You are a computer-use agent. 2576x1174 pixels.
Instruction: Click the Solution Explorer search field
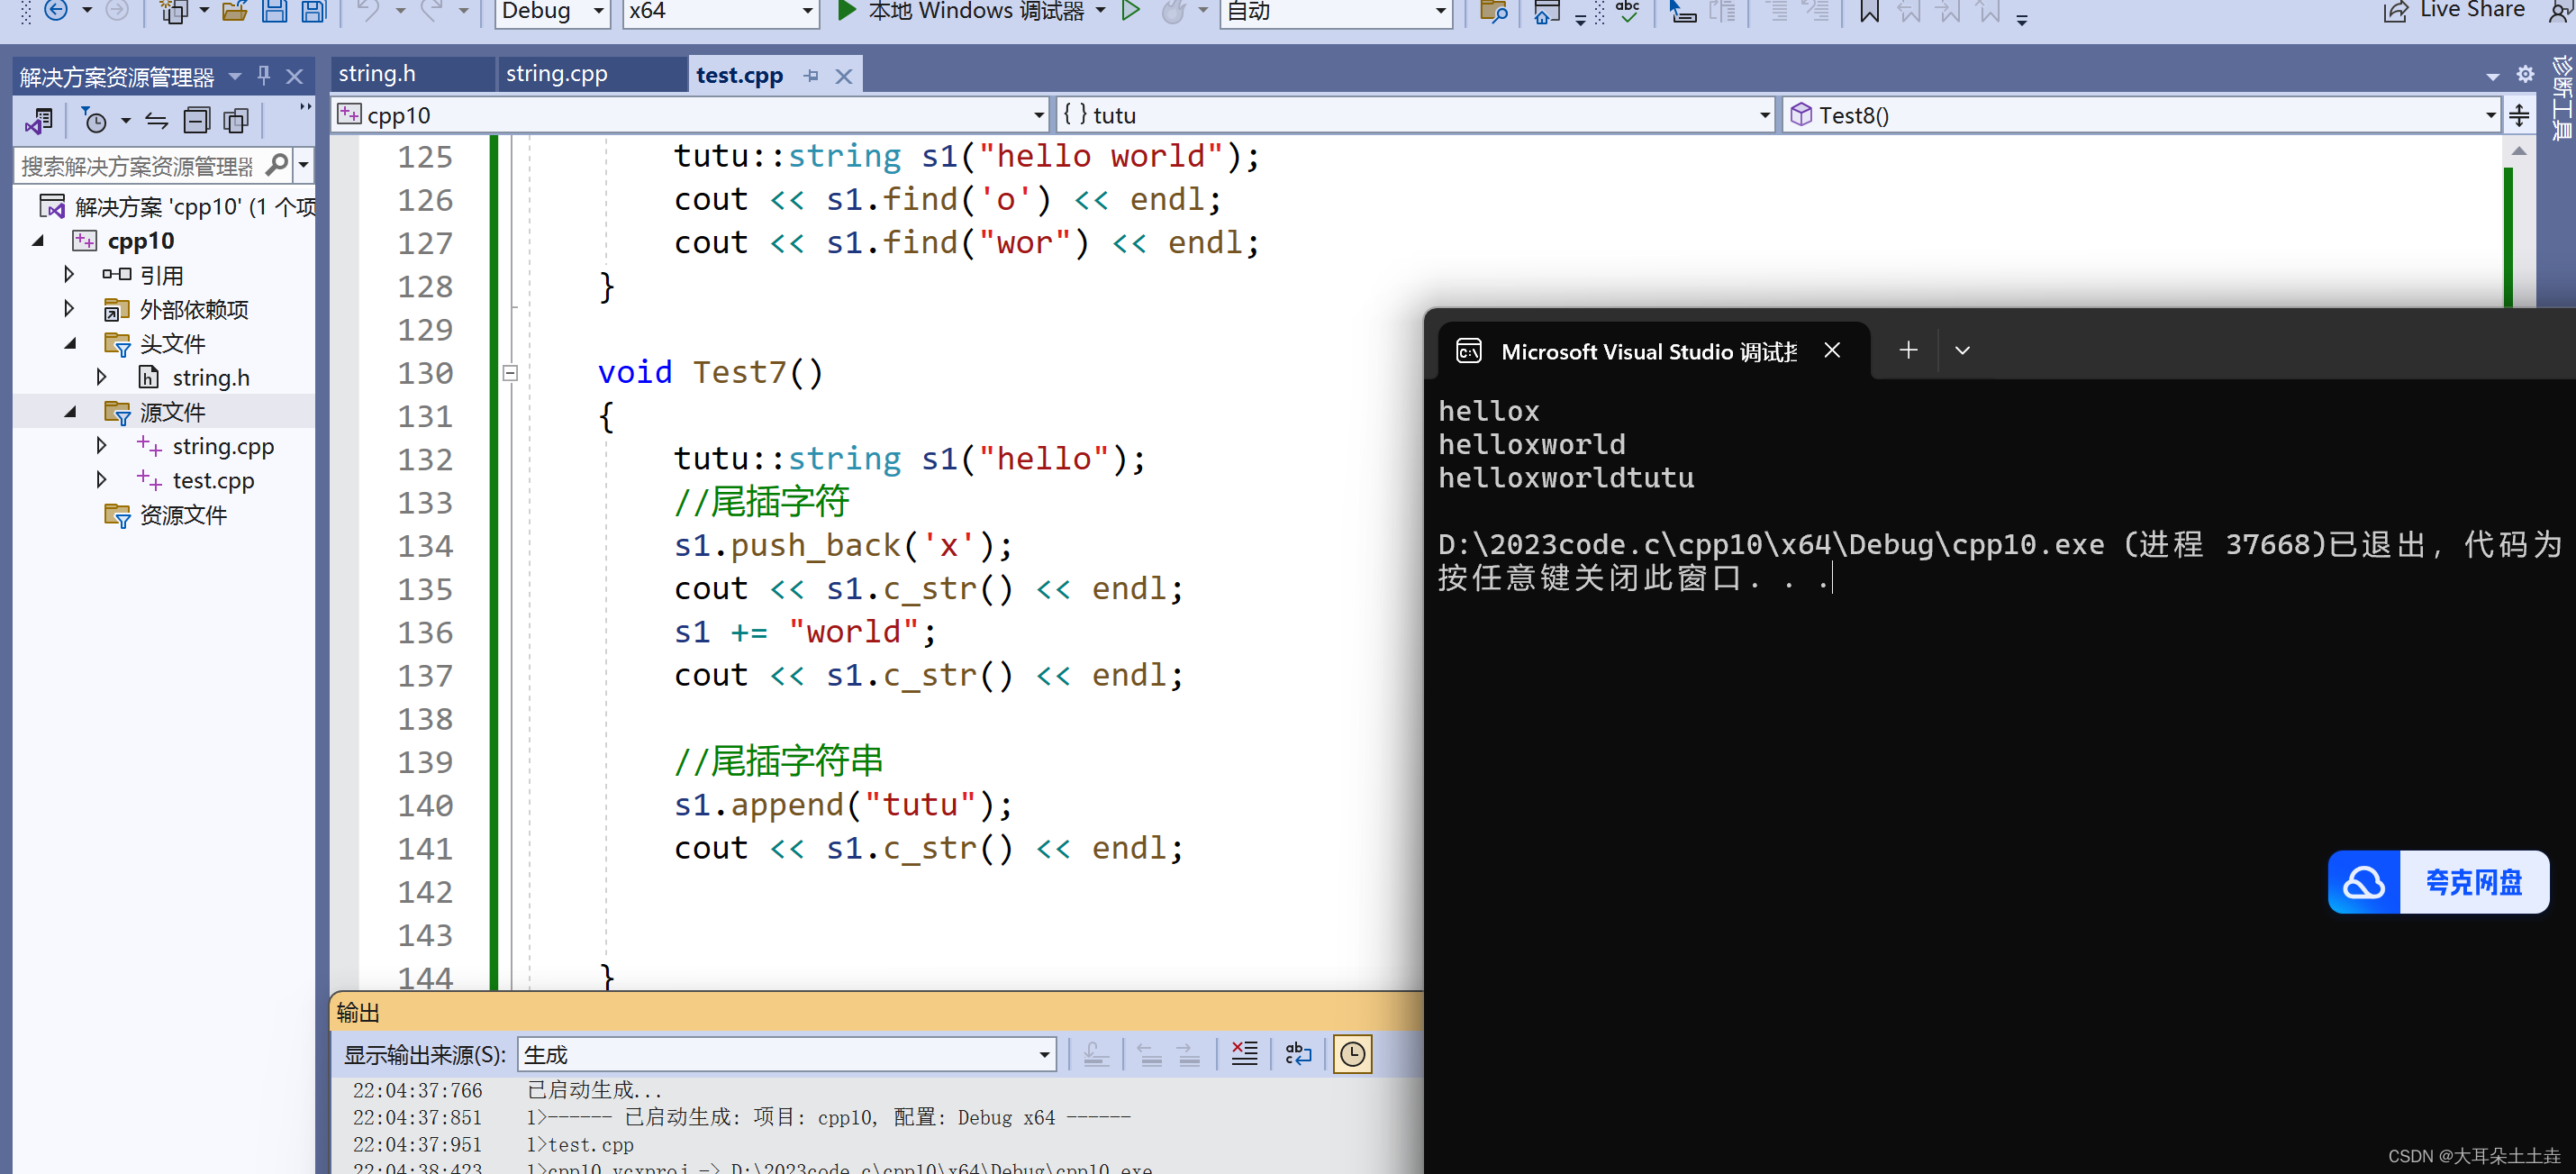click(x=137, y=165)
